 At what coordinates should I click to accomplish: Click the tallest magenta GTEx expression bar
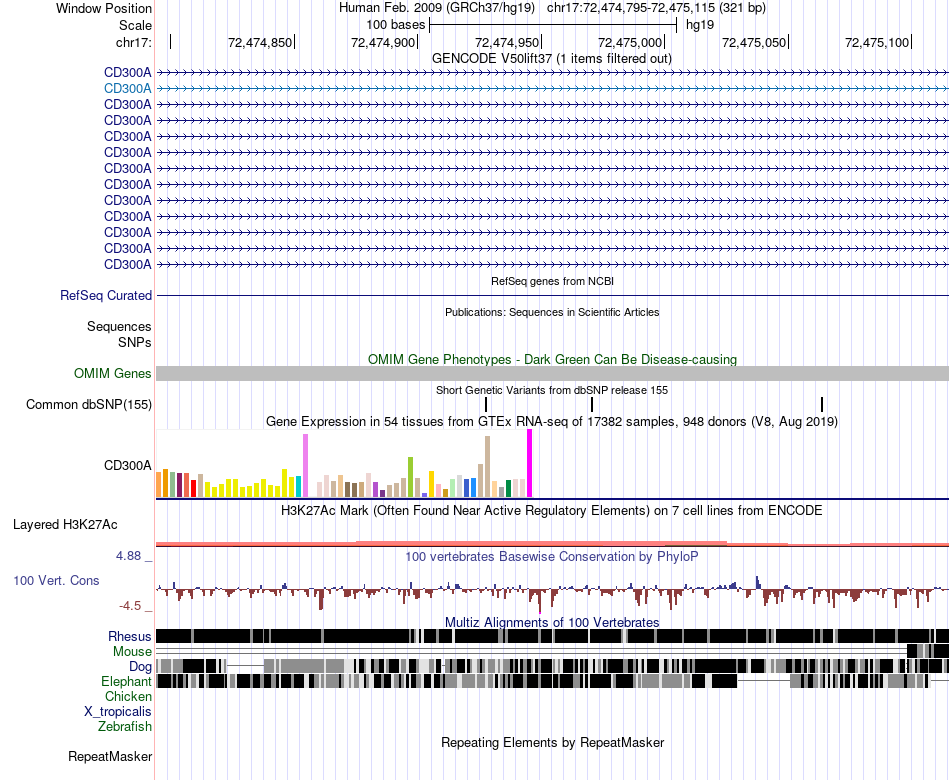[530, 464]
